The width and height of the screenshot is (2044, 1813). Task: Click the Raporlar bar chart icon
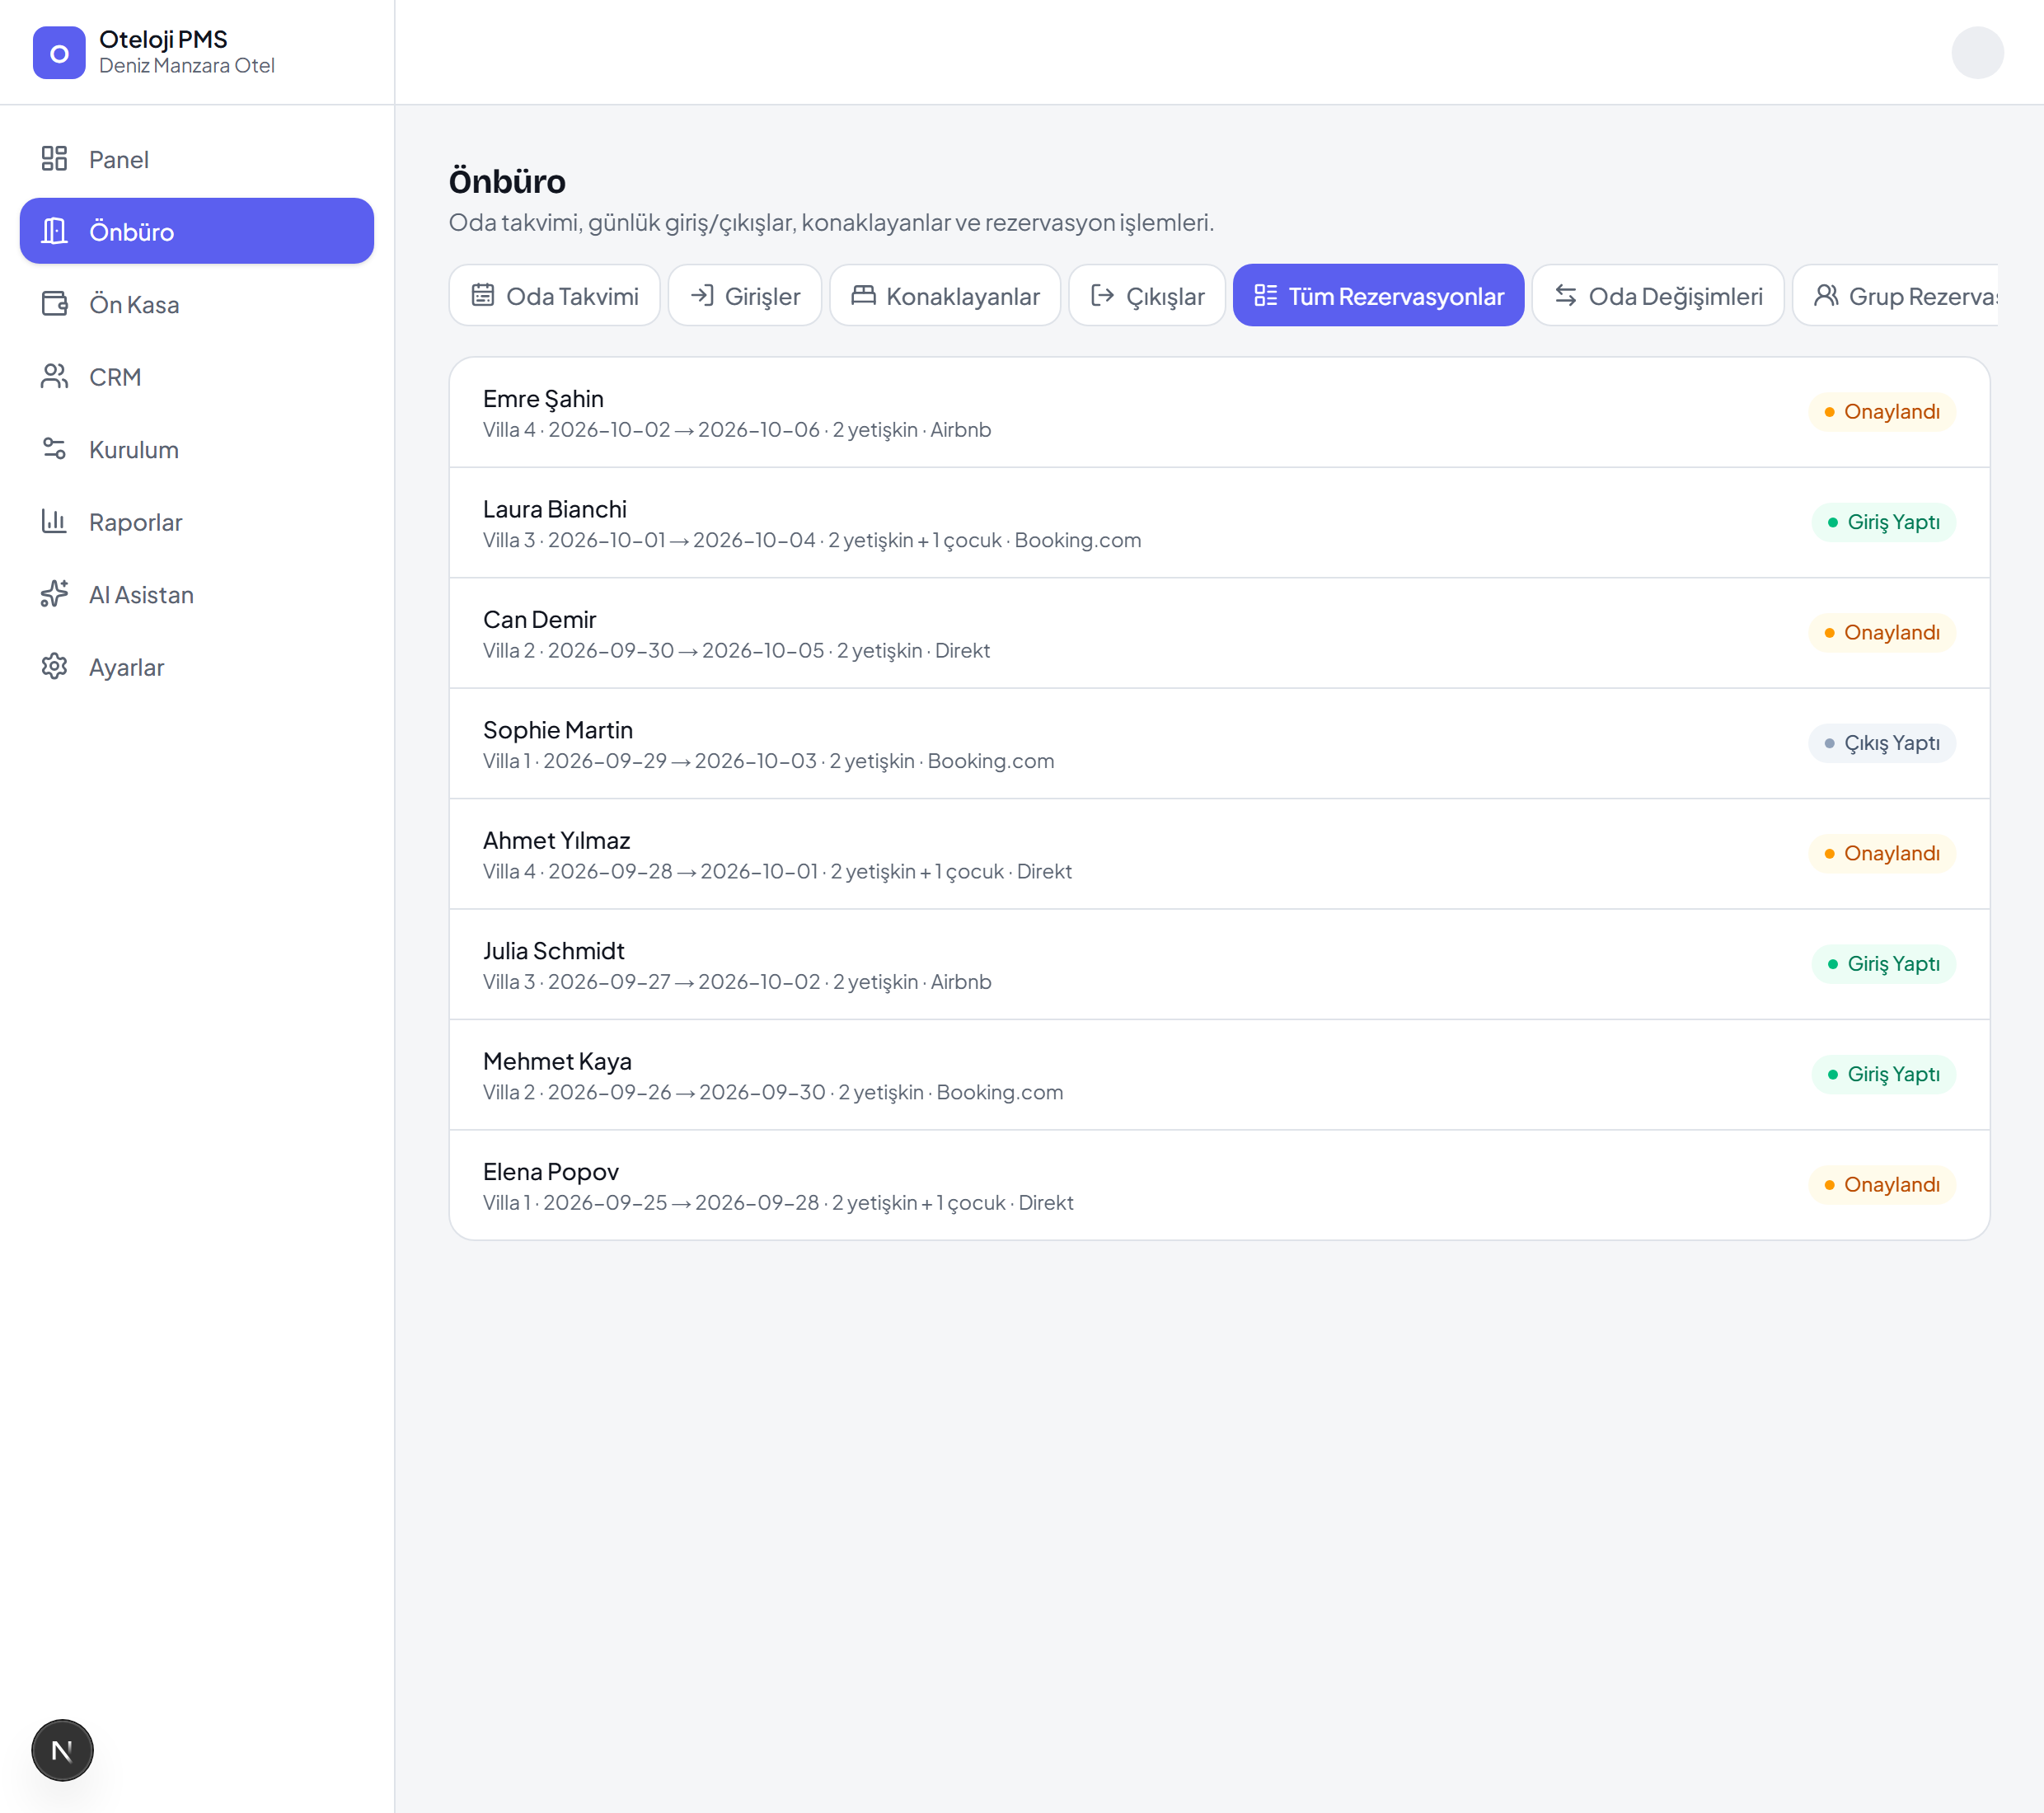coord(54,521)
